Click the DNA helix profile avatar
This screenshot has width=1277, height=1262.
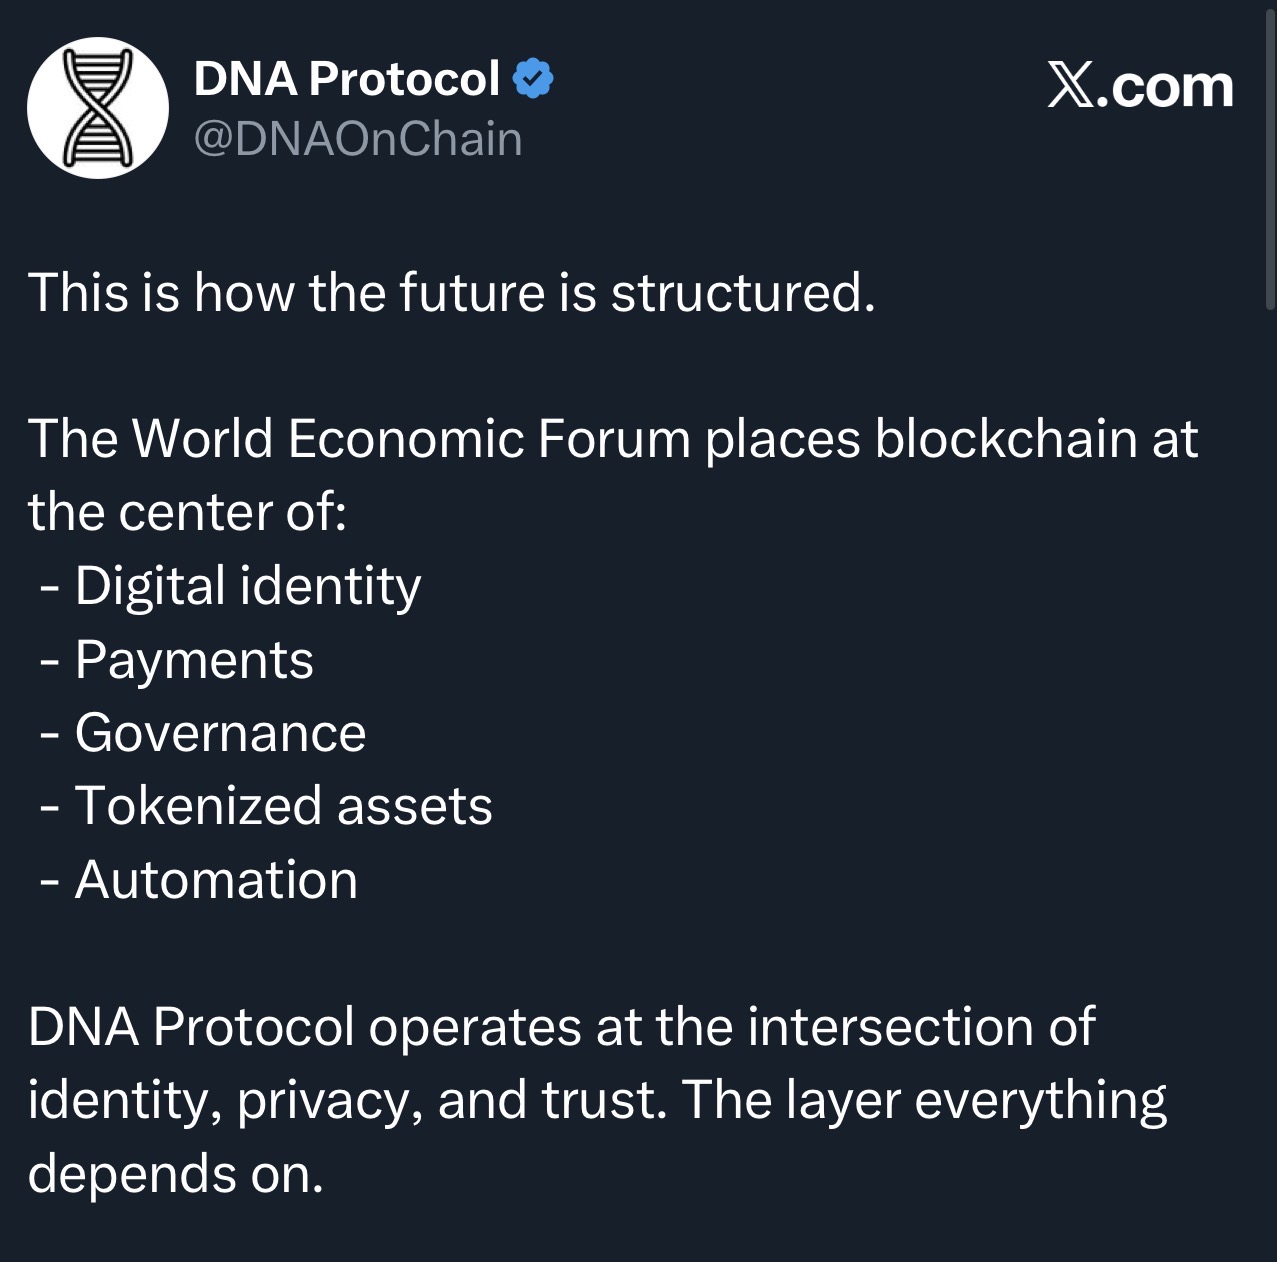pos(97,108)
